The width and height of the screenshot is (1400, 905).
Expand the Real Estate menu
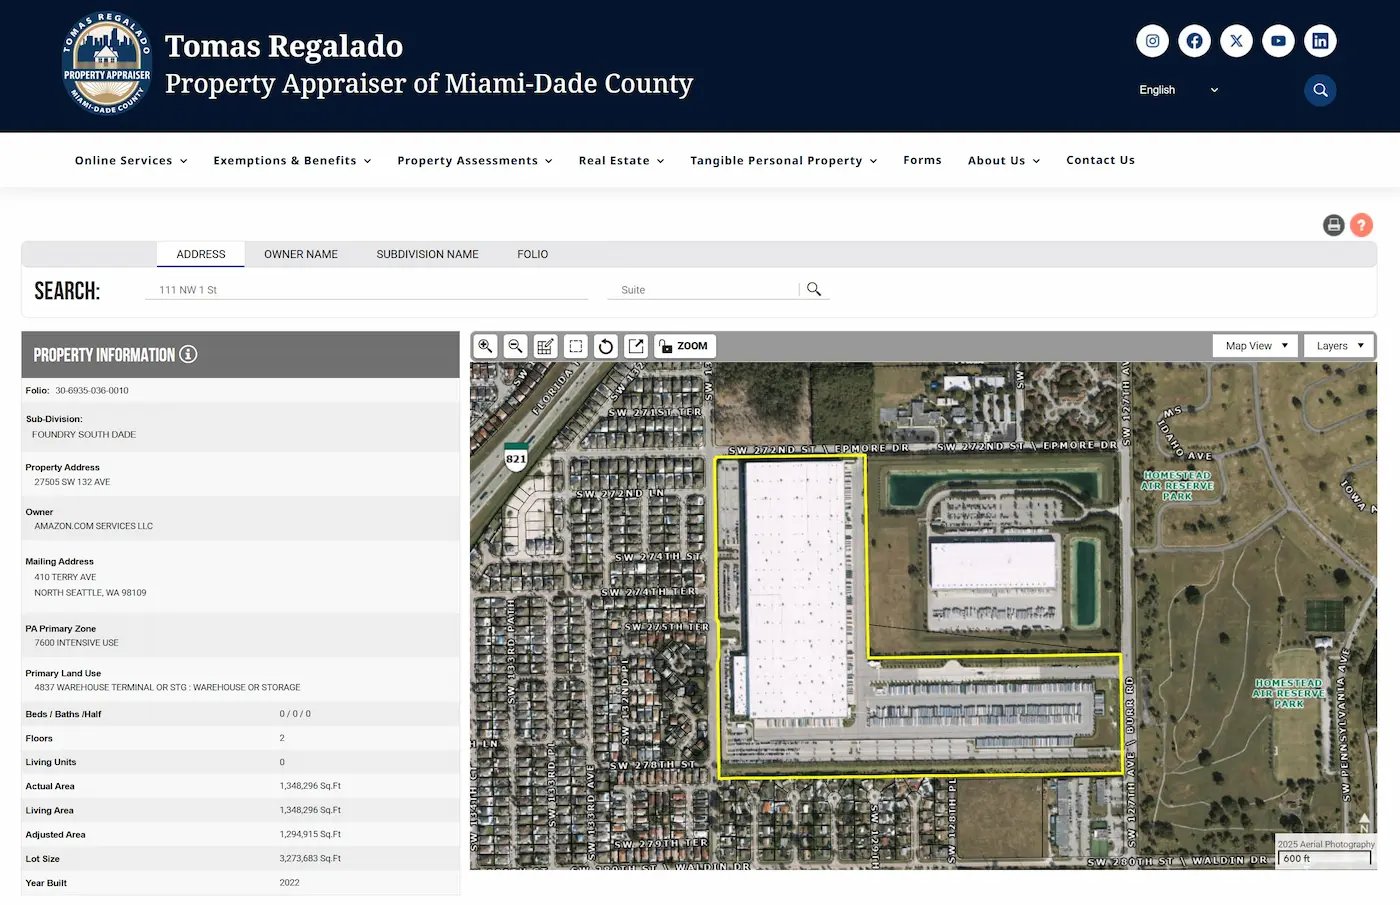click(x=621, y=160)
